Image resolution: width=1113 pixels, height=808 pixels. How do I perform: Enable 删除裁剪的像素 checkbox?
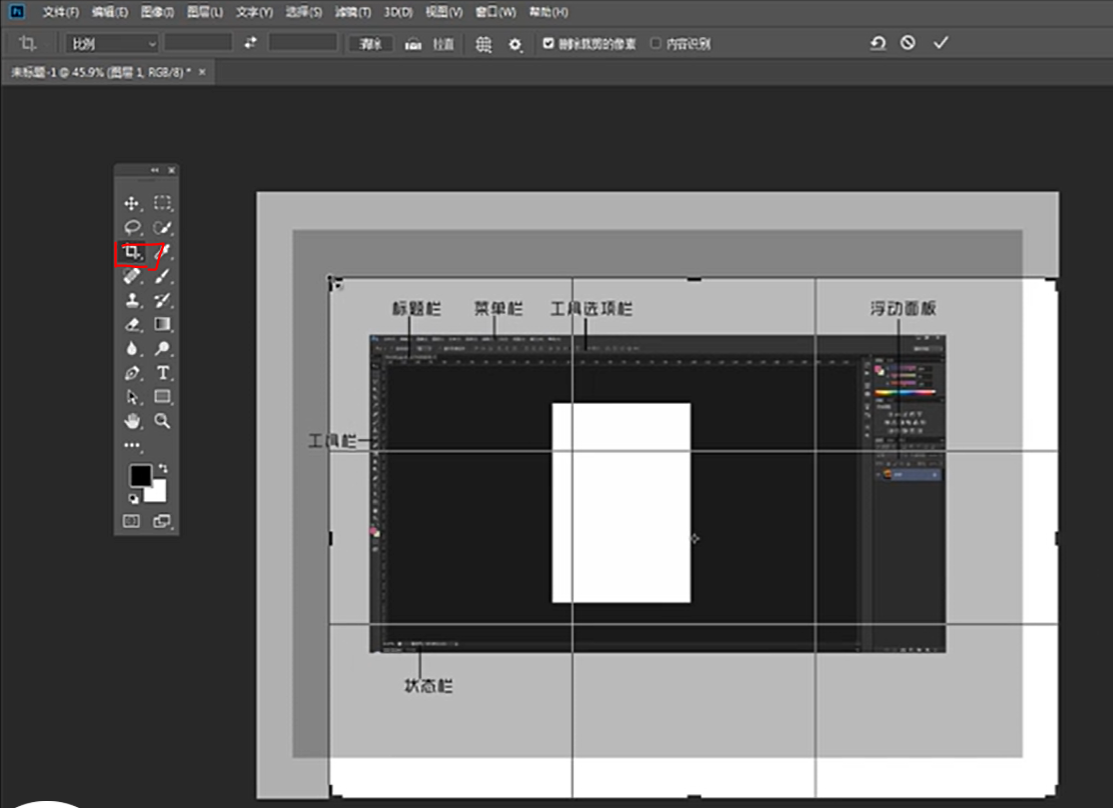[x=548, y=43]
